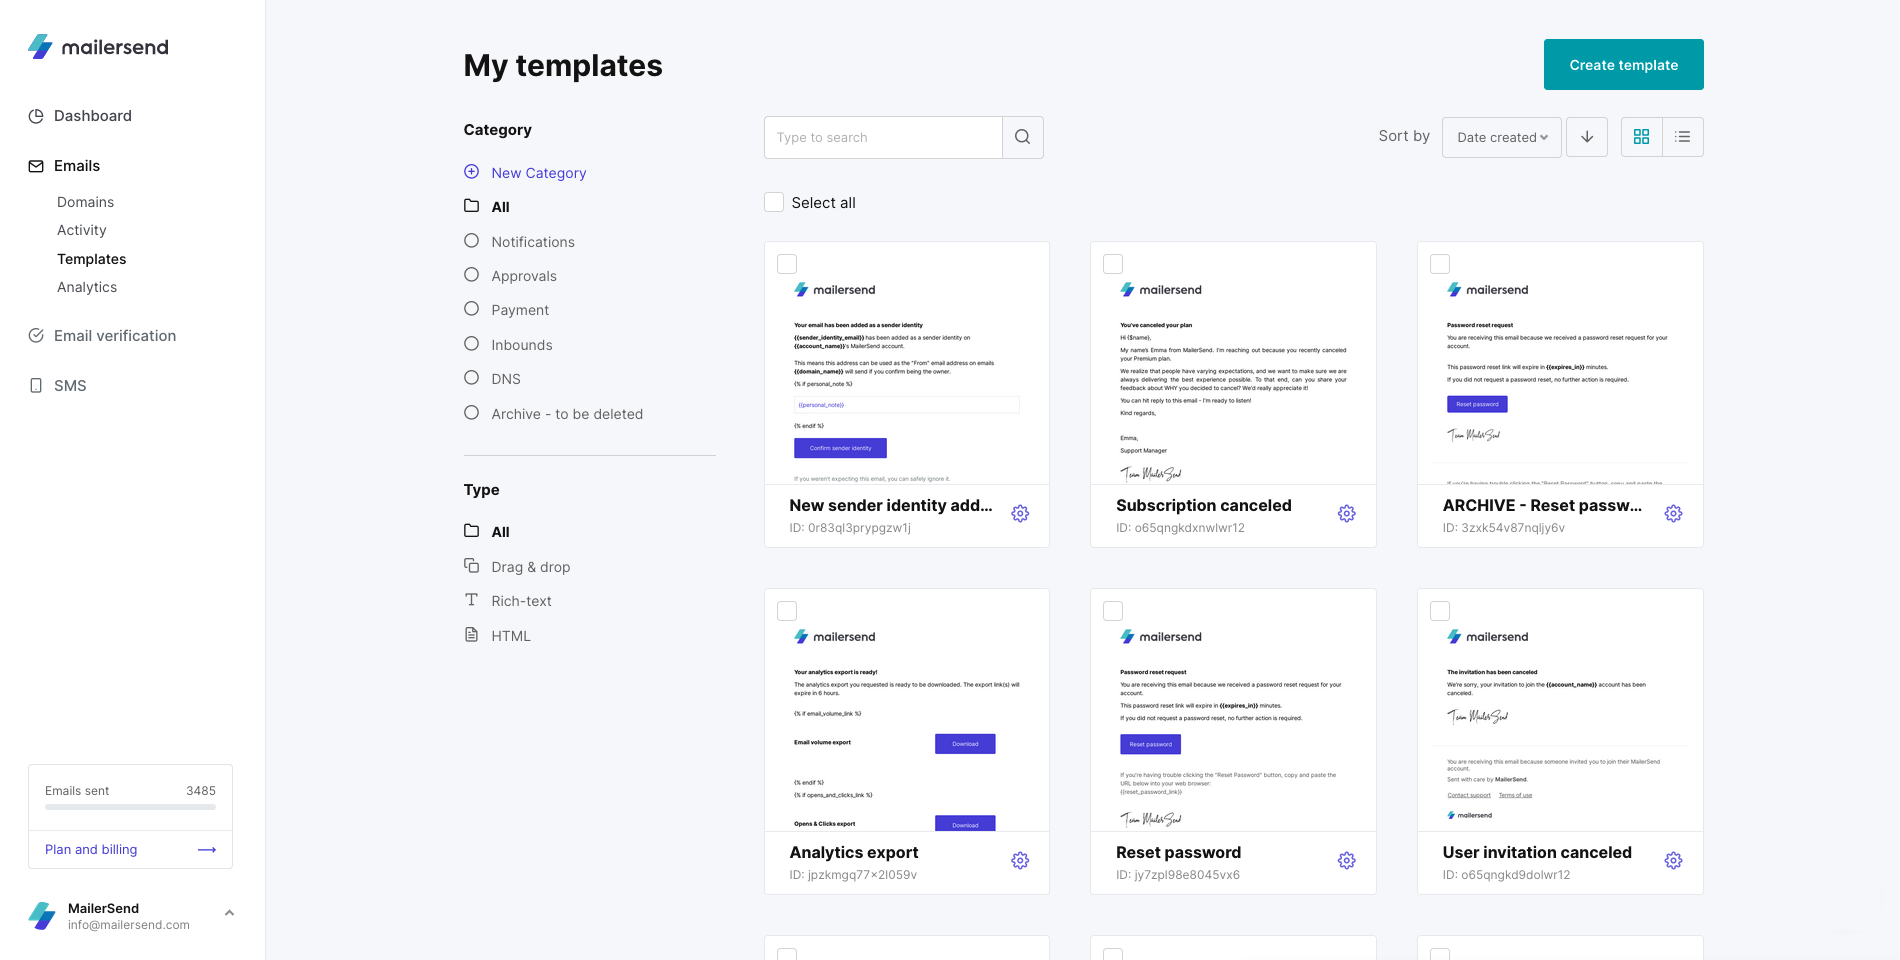Tick checkbox on User invitation canceled card
The height and width of the screenshot is (960, 1900).
pyautogui.click(x=1440, y=611)
